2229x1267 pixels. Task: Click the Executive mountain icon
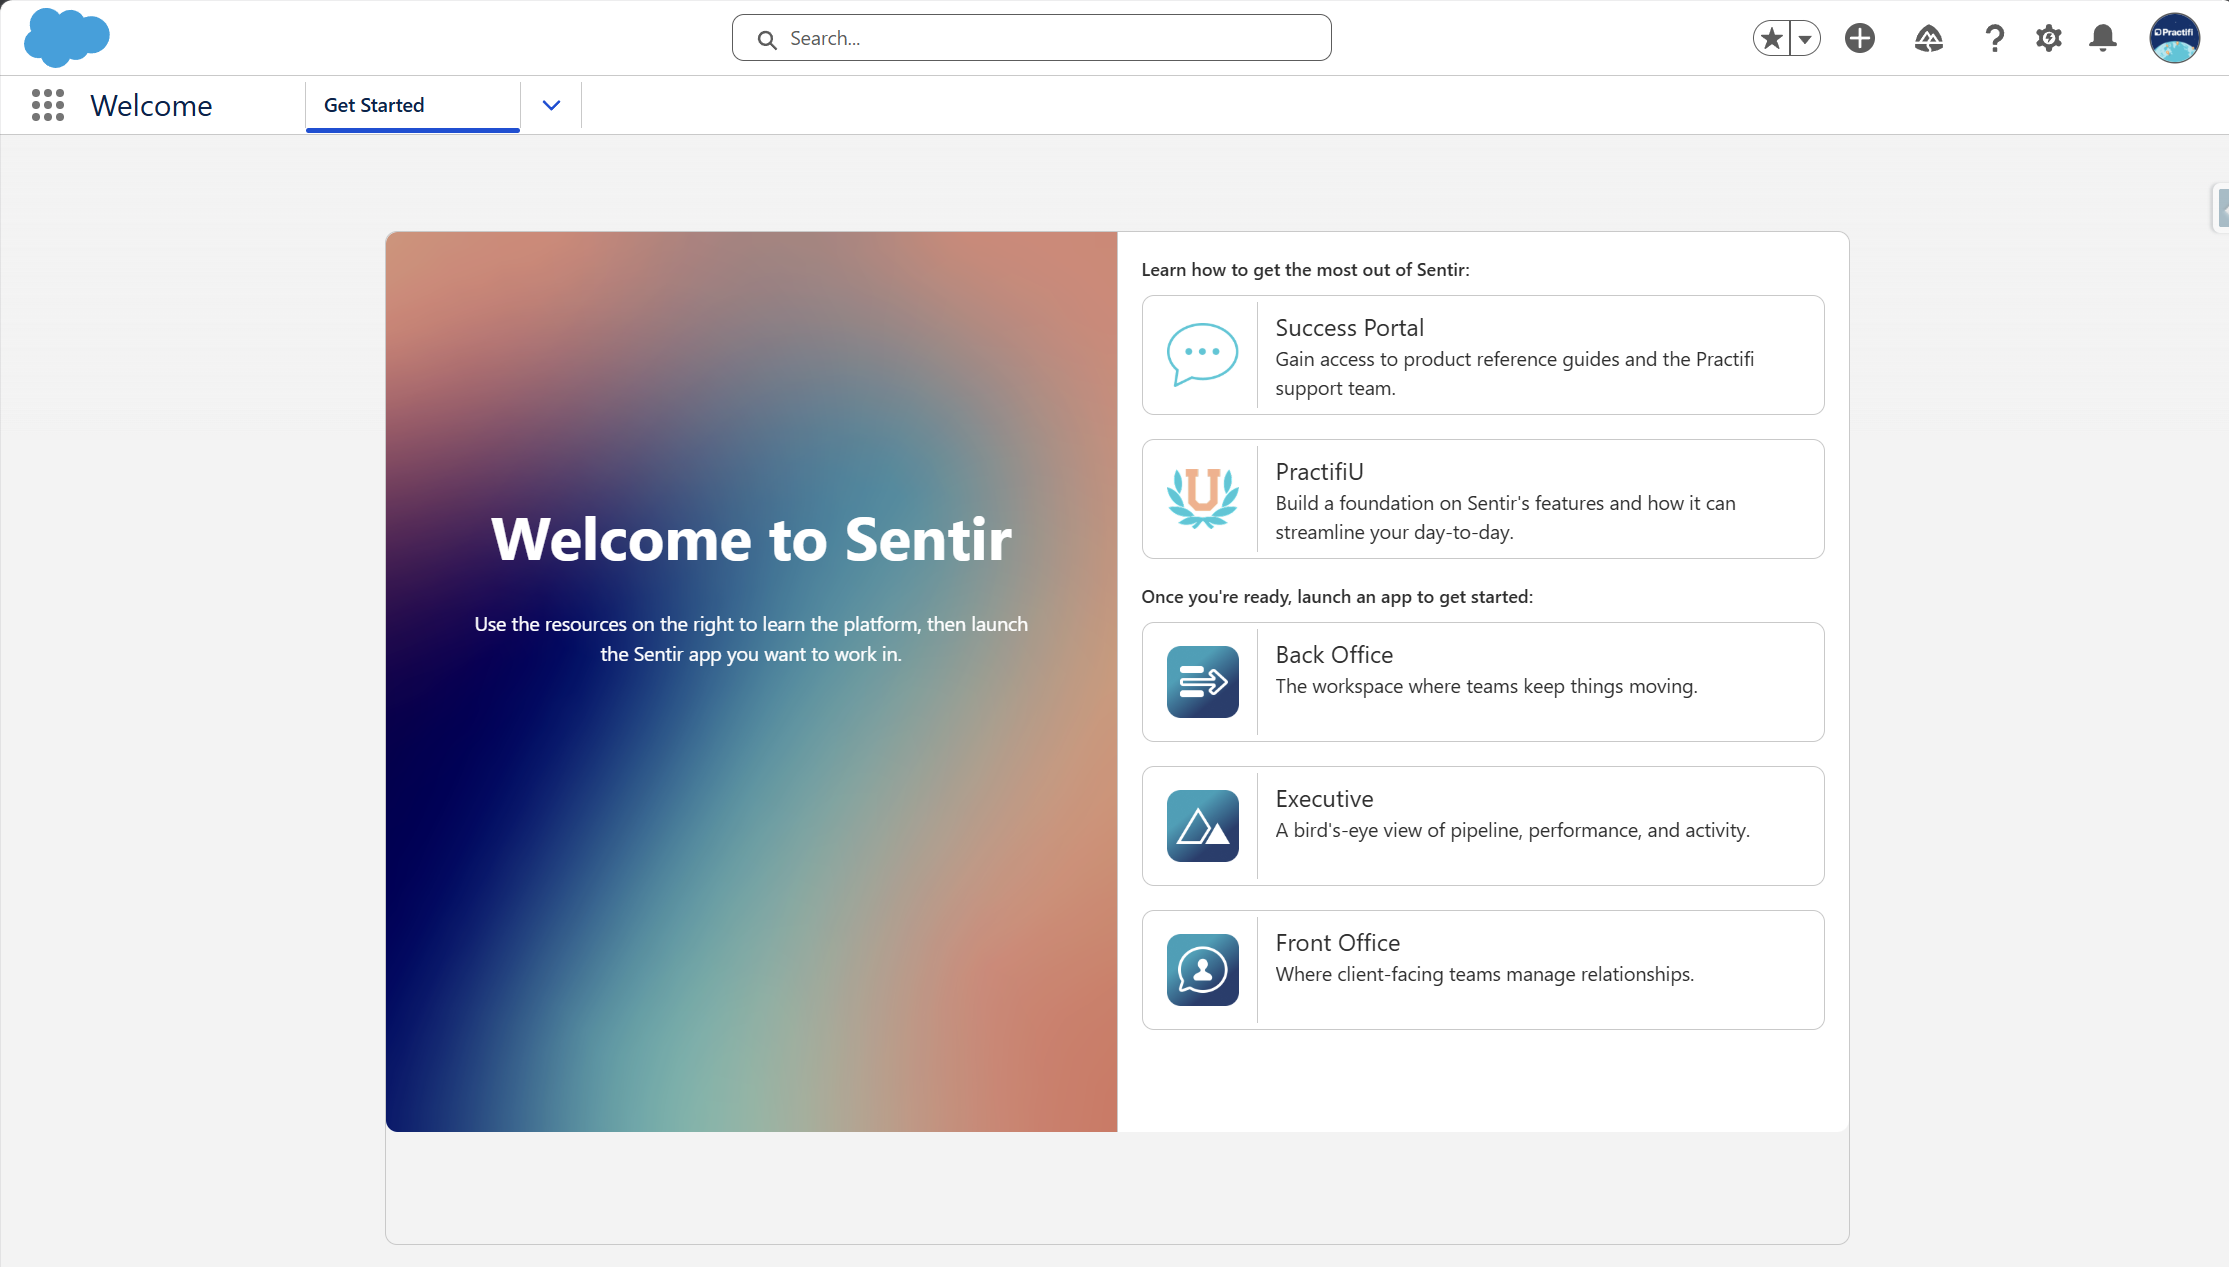point(1202,826)
